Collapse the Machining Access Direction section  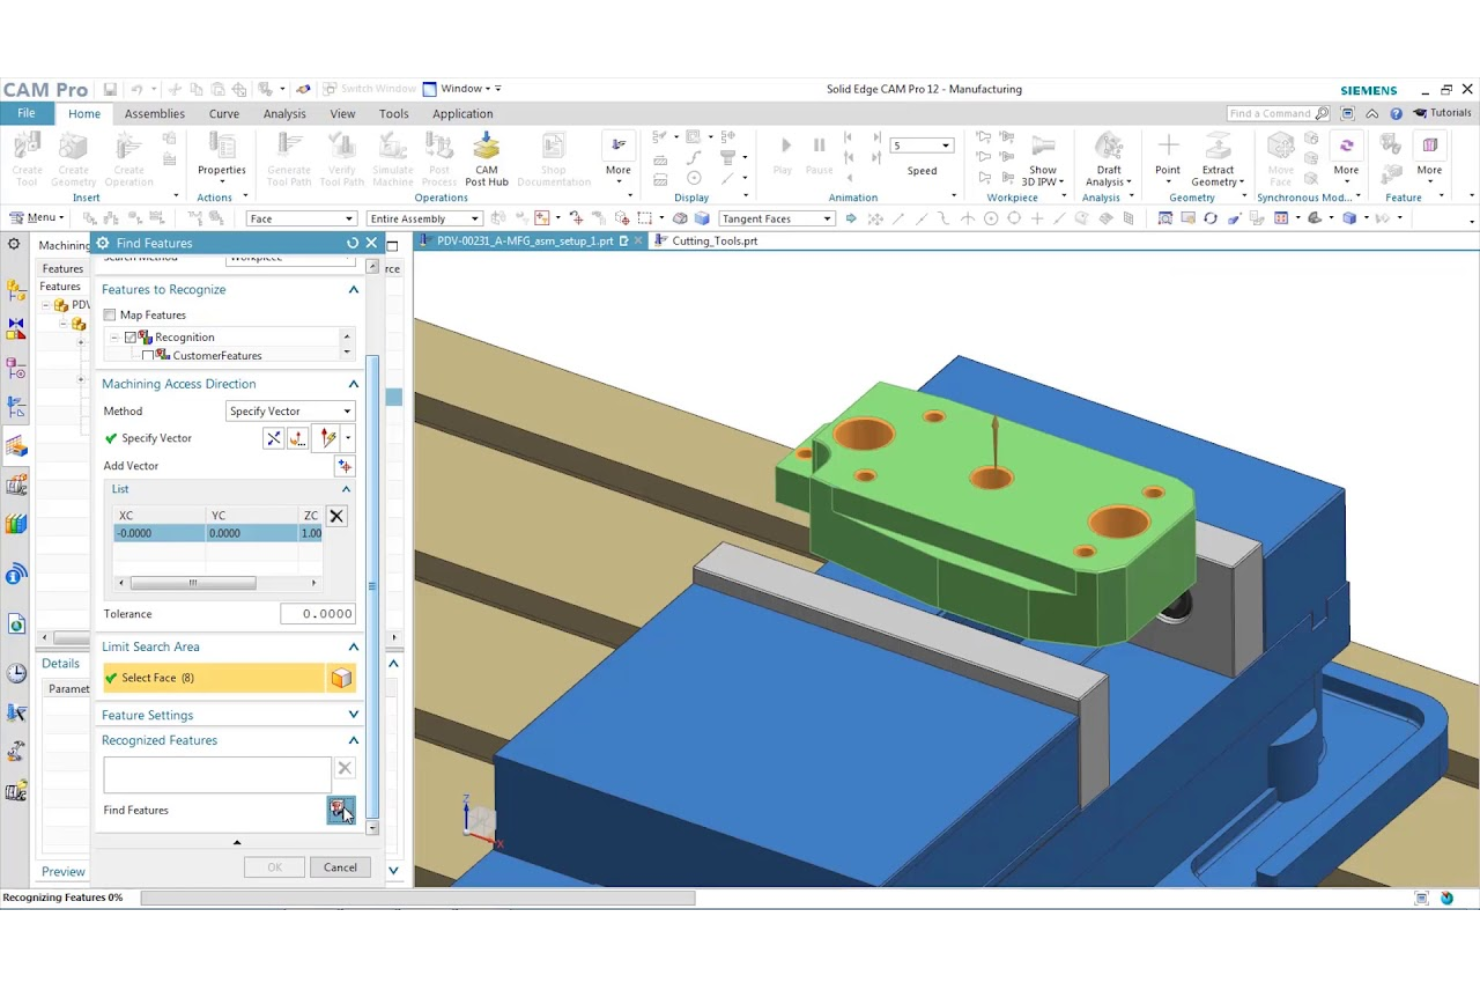[353, 384]
